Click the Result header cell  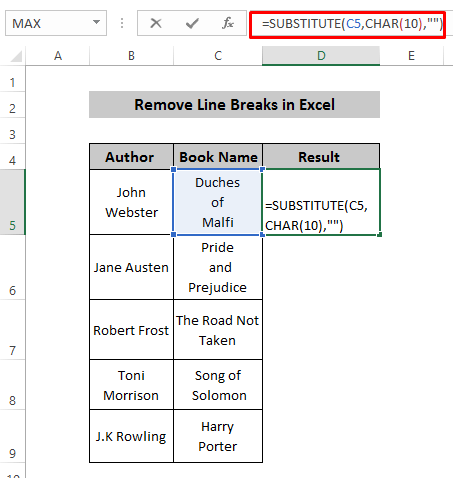click(x=321, y=157)
